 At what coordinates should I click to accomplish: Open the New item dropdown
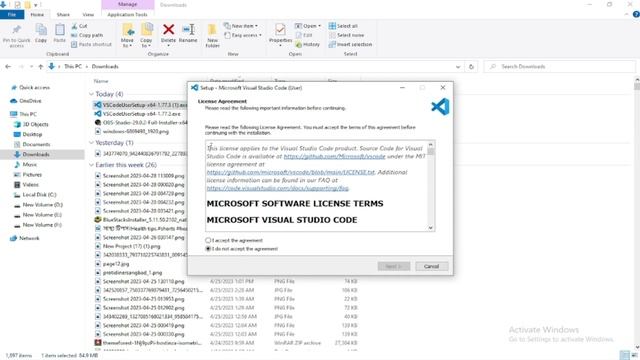[x=241, y=26]
